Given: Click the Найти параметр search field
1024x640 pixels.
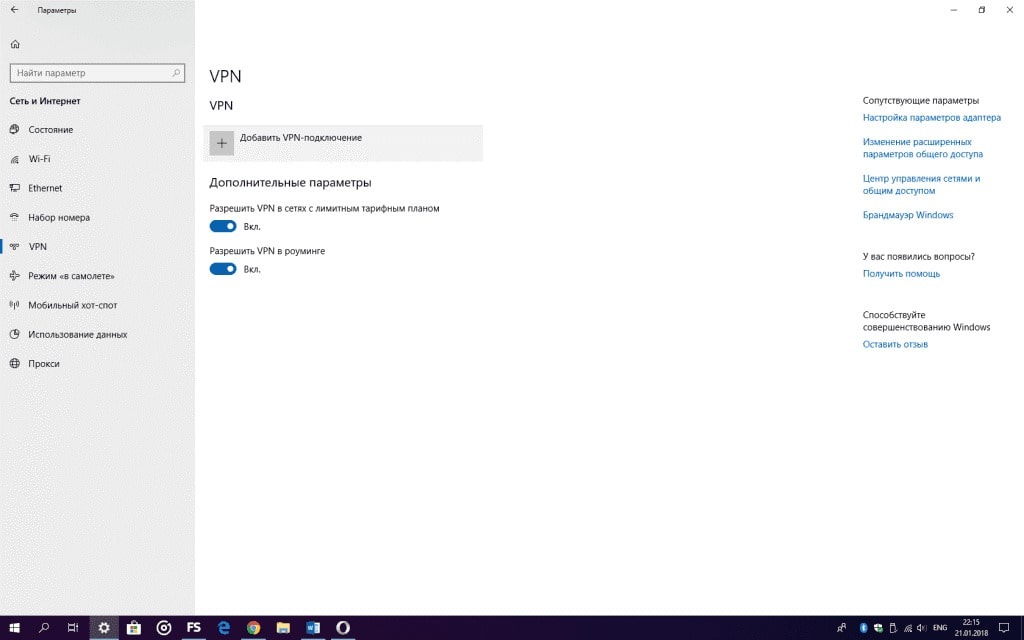Looking at the screenshot, I should [x=90, y=72].
